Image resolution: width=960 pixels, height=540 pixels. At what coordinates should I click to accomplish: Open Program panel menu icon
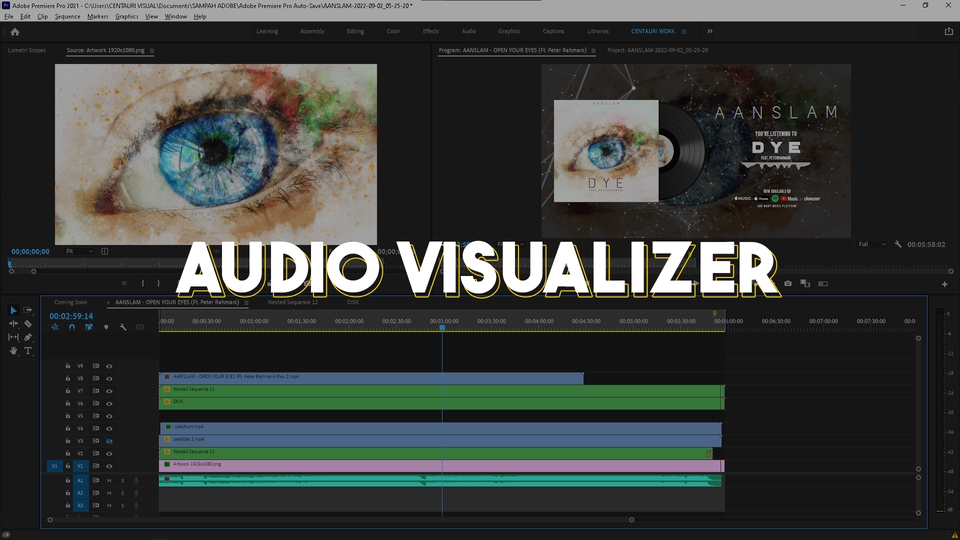coord(593,51)
